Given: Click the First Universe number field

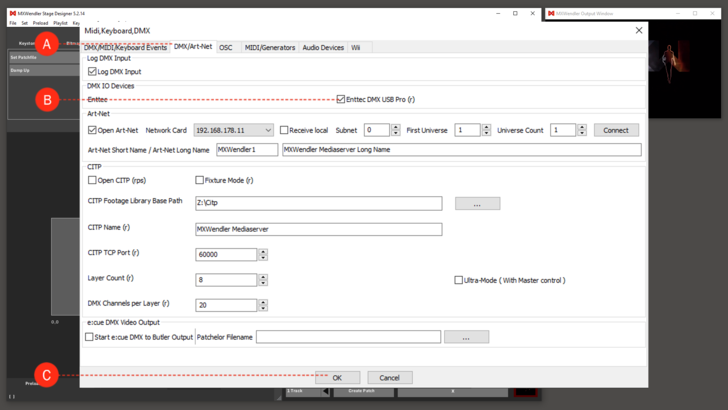Looking at the screenshot, I should [x=467, y=130].
